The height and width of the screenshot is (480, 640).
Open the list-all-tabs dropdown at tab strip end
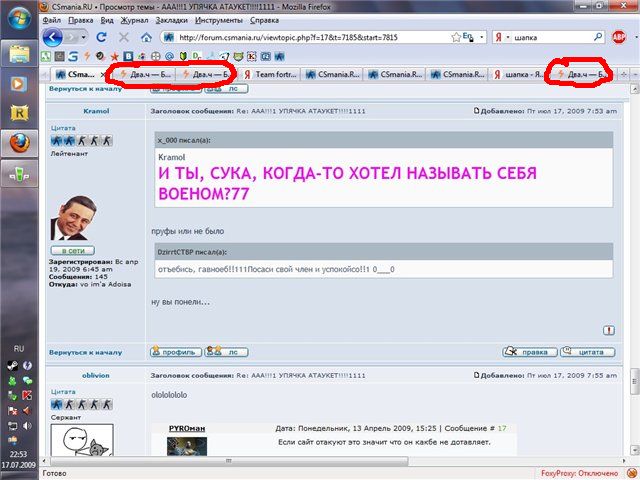click(x=635, y=75)
